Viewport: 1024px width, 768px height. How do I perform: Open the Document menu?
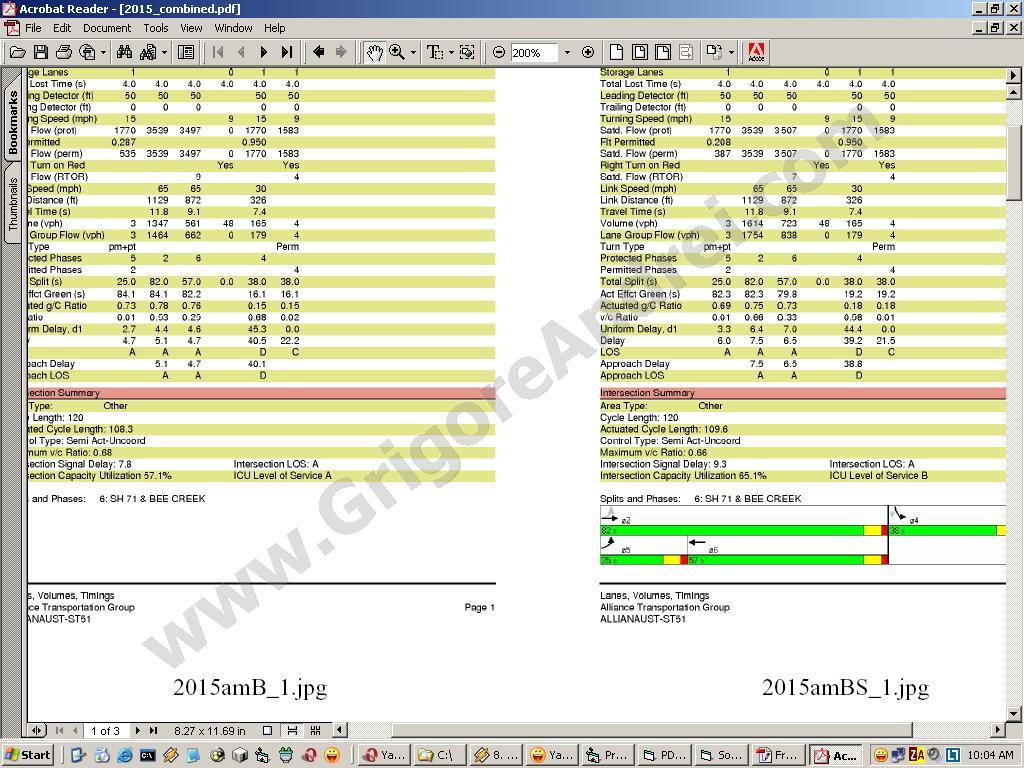click(107, 28)
